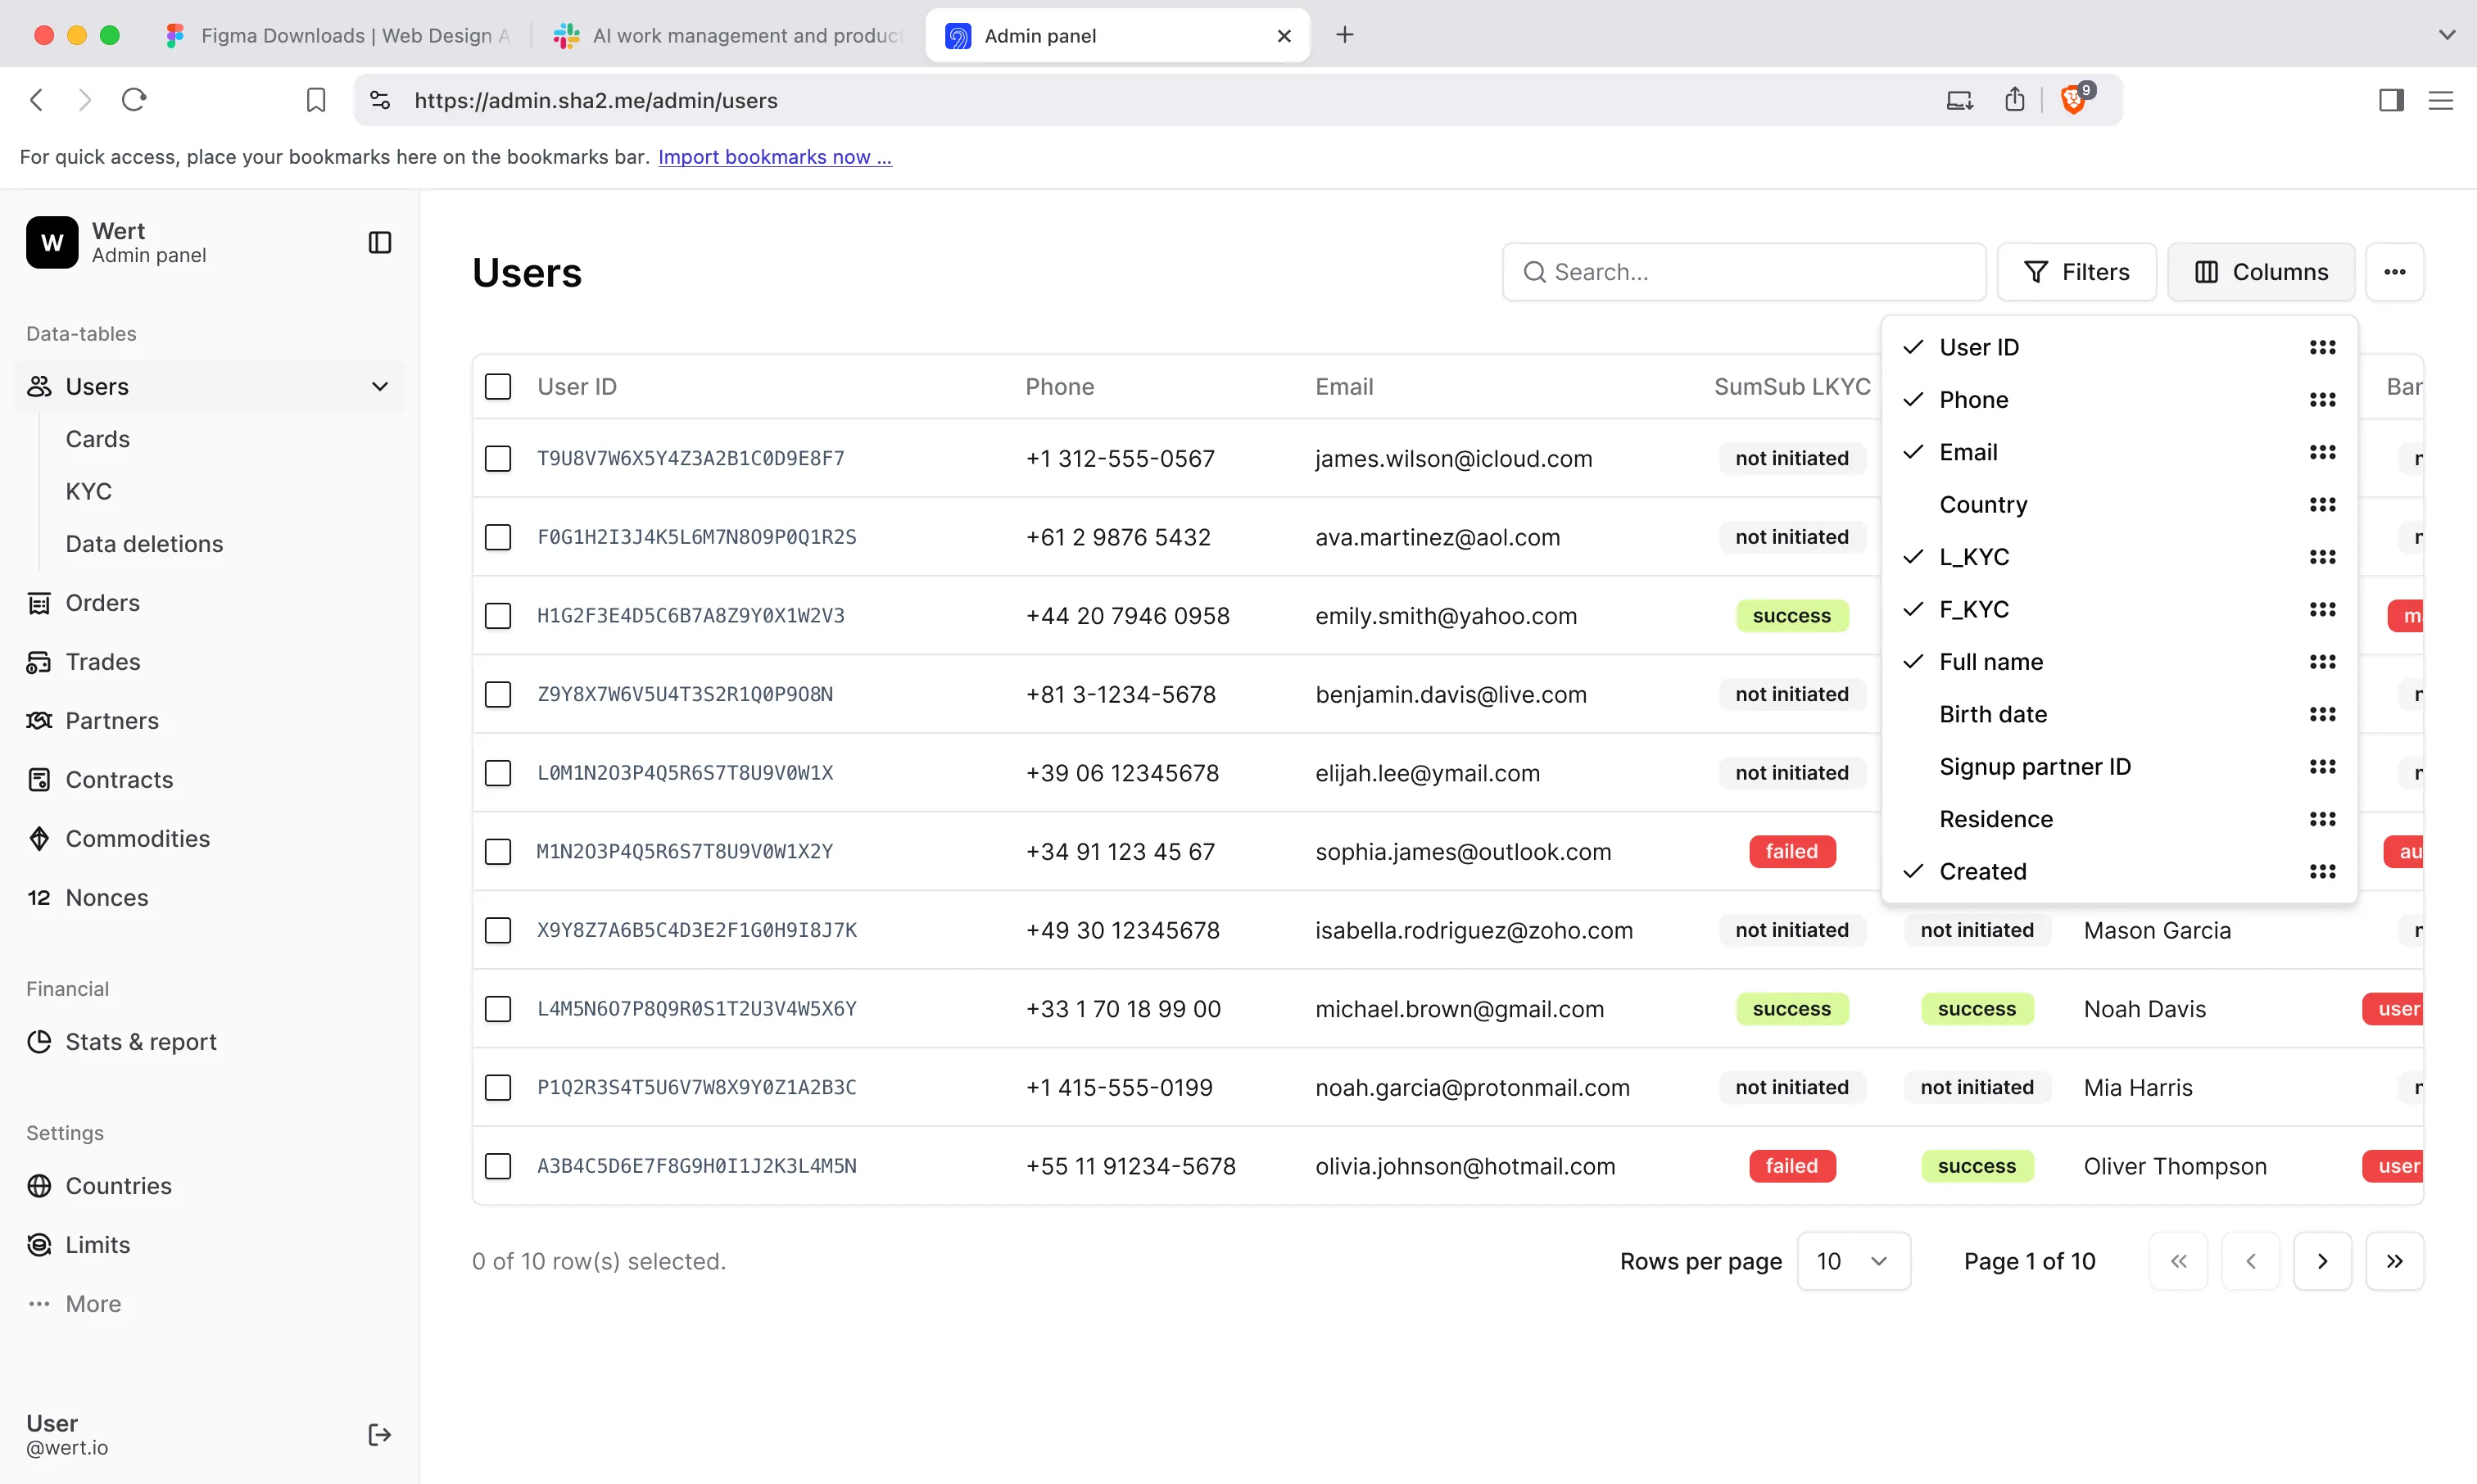Click the logout icon next to User @wert.io
The height and width of the screenshot is (1484, 2477).
[379, 1434]
